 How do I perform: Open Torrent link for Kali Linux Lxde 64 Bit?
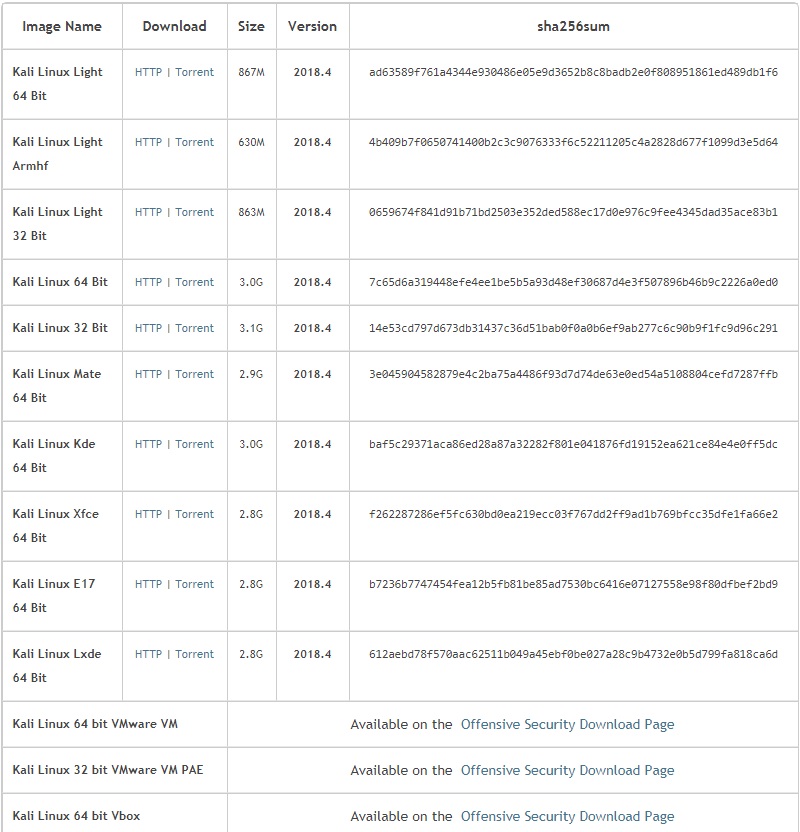pyautogui.click(x=194, y=654)
